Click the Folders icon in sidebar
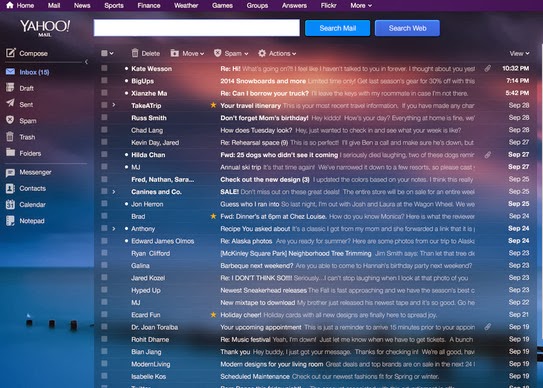The width and height of the screenshot is (543, 388). point(10,152)
